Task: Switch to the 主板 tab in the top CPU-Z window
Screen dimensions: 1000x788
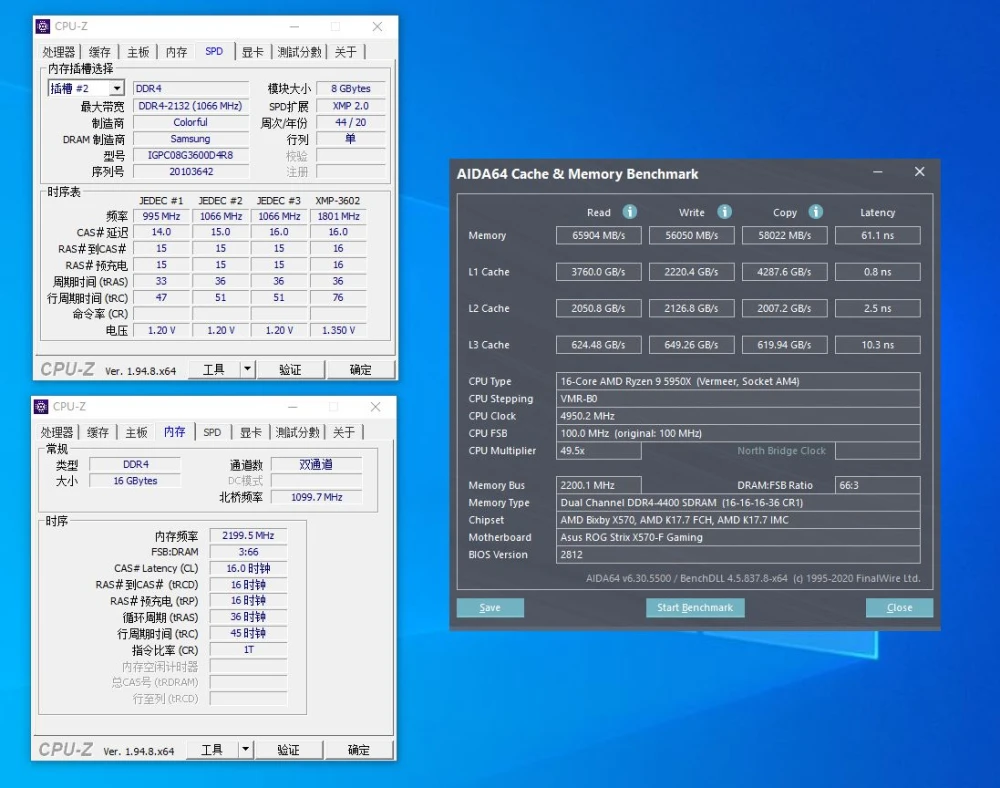Action: [138, 52]
